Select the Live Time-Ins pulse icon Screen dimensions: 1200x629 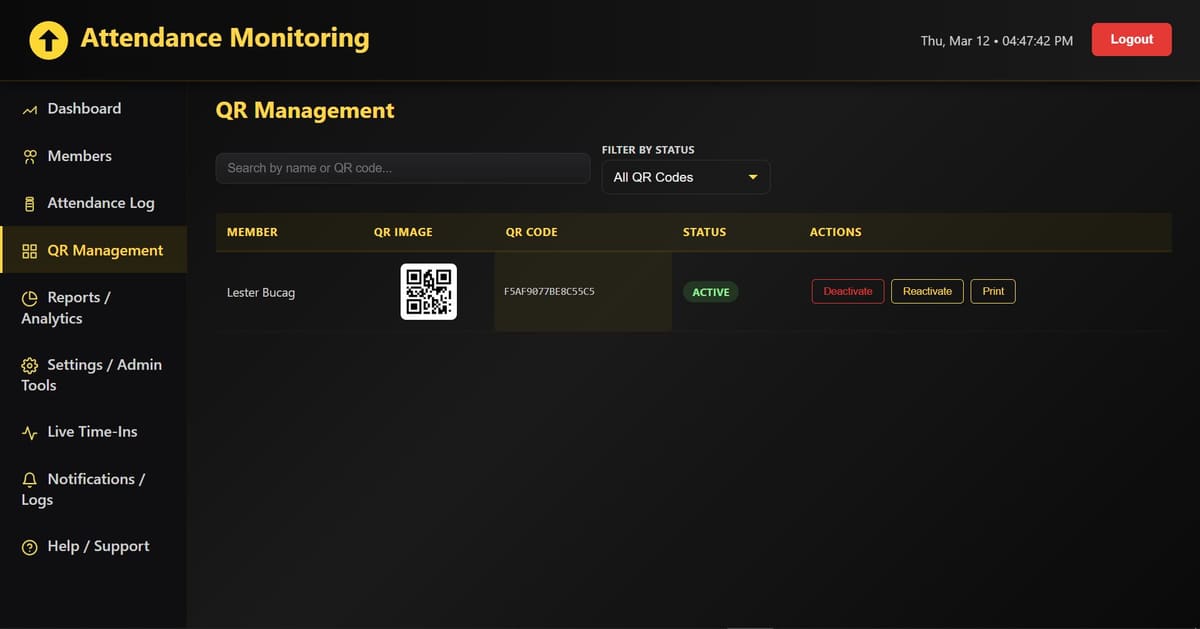tap(30, 431)
